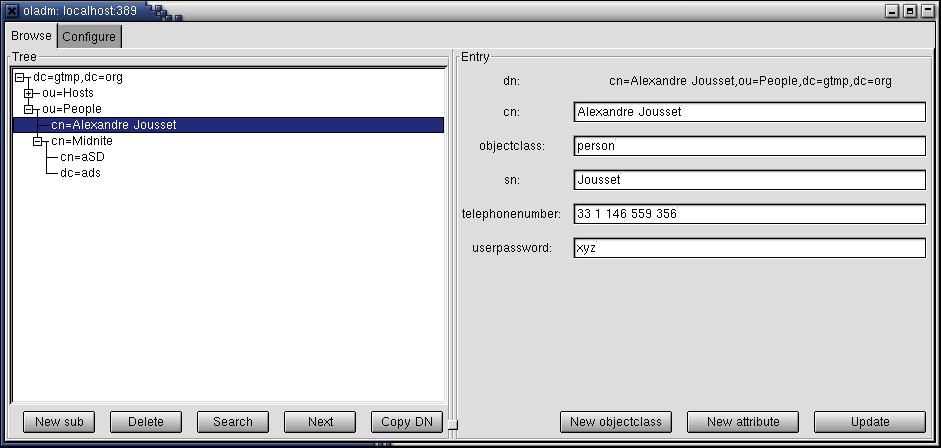Screen dimensions: 941x448
Task: Select the cn=aSD tree entry
Action: coord(82,157)
